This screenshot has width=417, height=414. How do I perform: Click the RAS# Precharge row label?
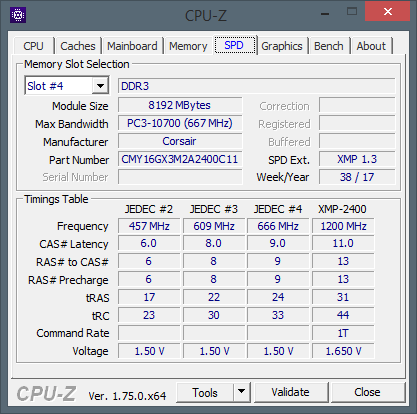point(68,280)
